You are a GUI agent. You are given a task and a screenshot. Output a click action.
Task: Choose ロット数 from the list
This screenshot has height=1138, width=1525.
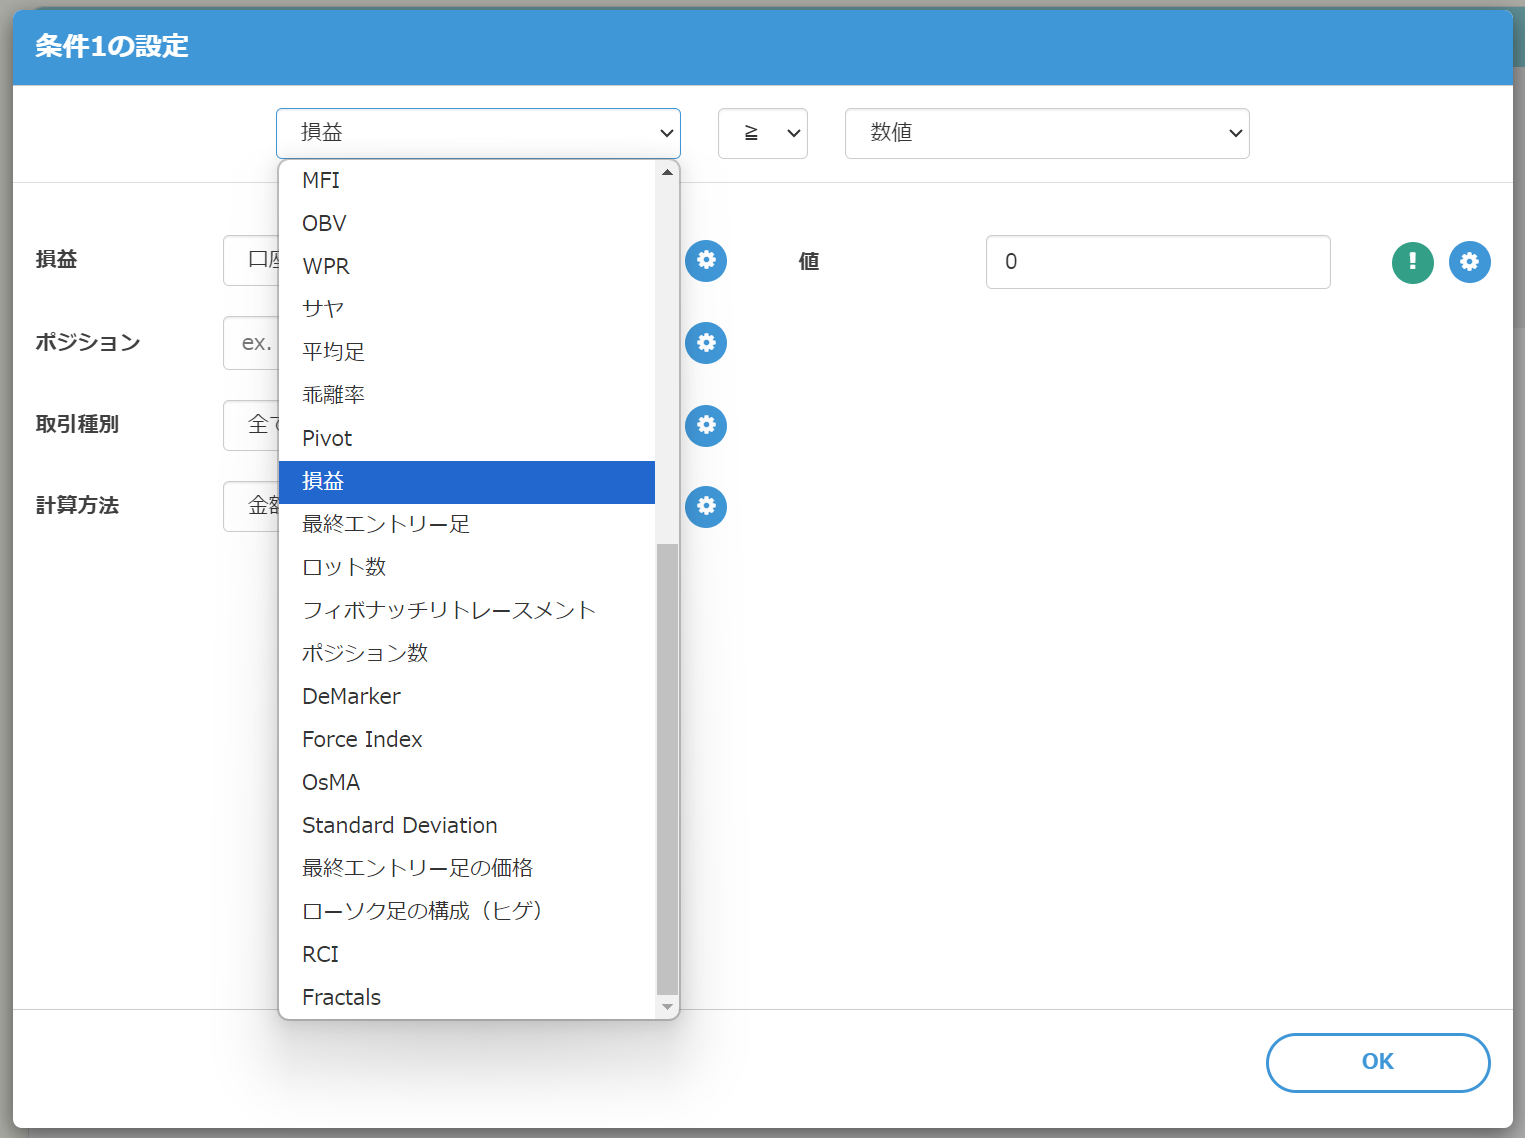344,567
